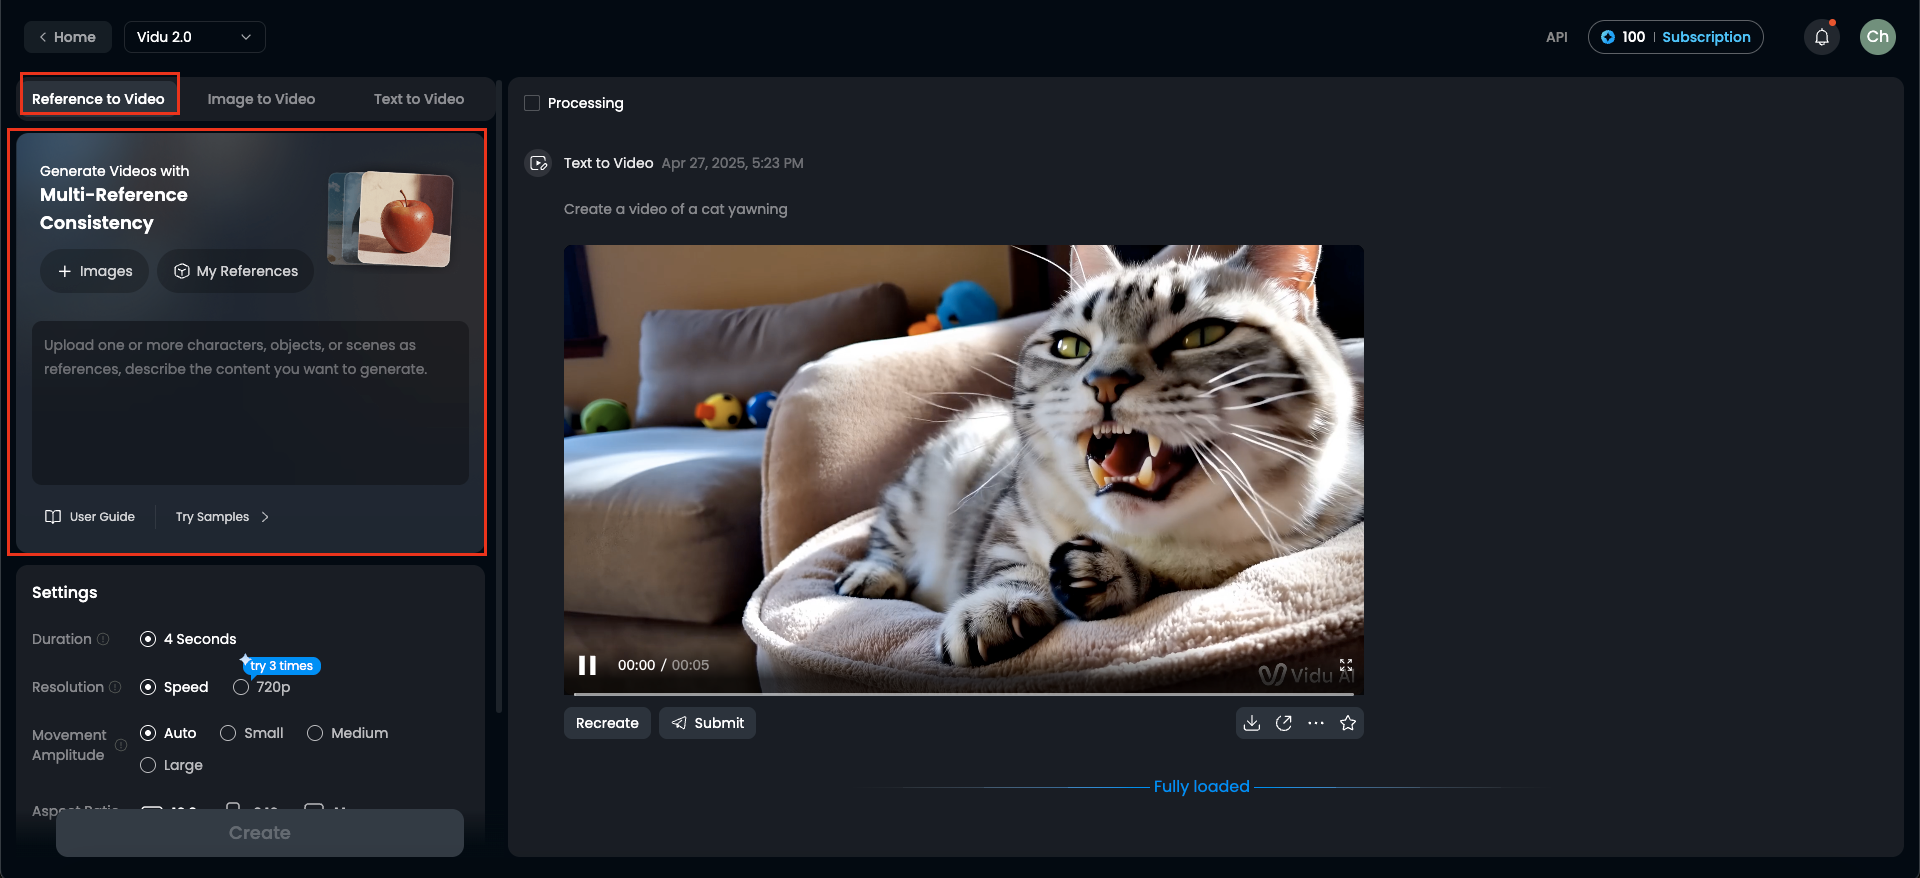Select the 4 Seconds duration
This screenshot has width=1920, height=878.
coord(189,639)
